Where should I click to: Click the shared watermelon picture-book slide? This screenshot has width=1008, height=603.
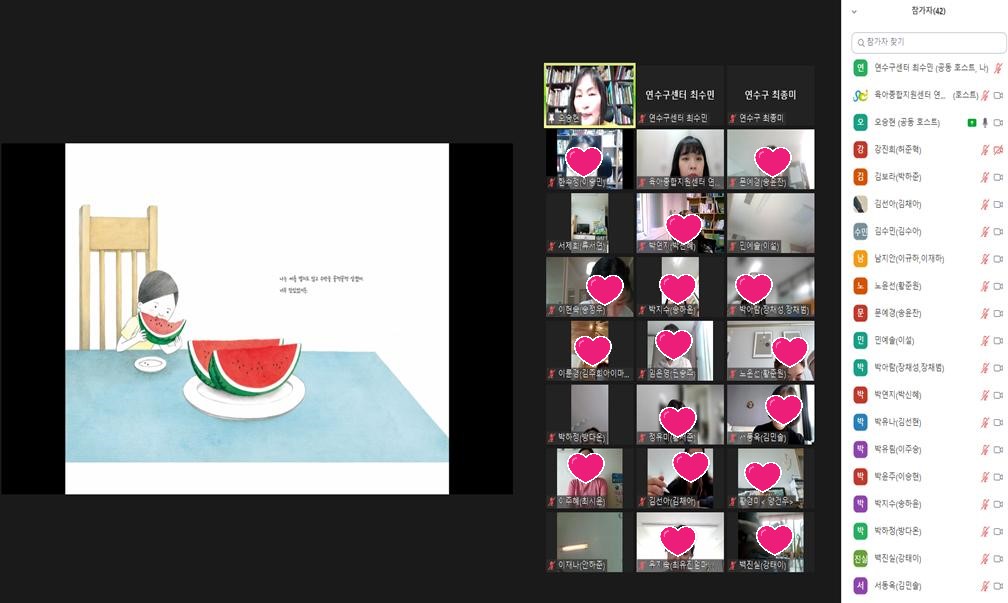pyautogui.click(x=257, y=319)
